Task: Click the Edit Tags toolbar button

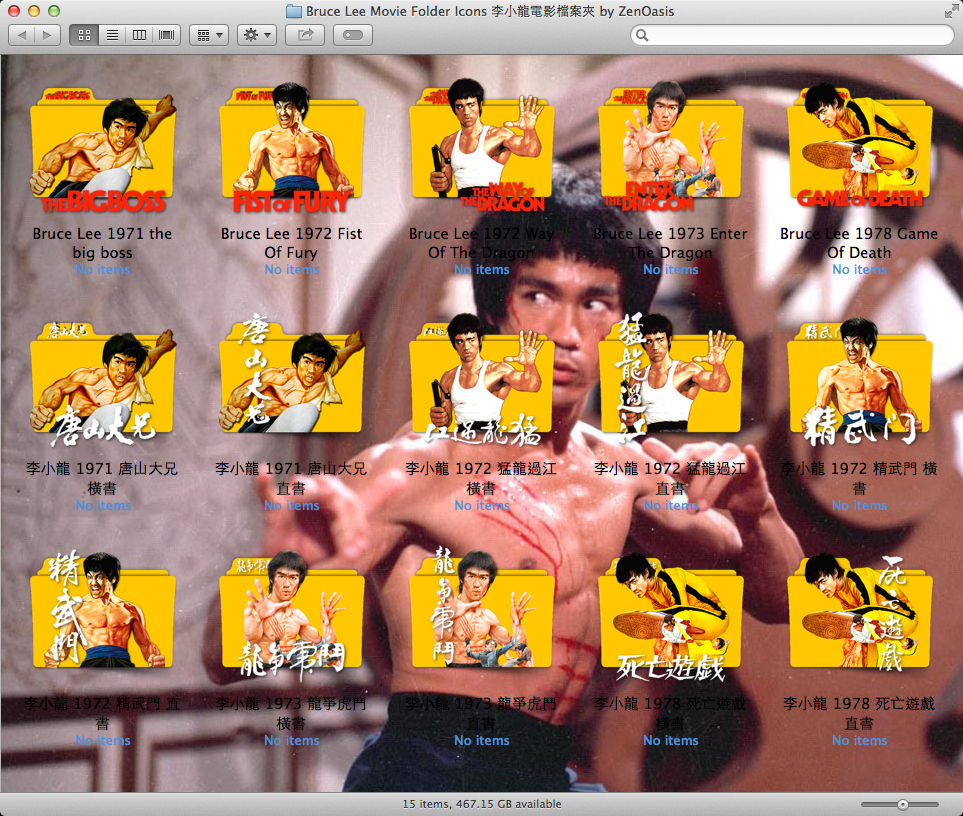Action: (353, 35)
